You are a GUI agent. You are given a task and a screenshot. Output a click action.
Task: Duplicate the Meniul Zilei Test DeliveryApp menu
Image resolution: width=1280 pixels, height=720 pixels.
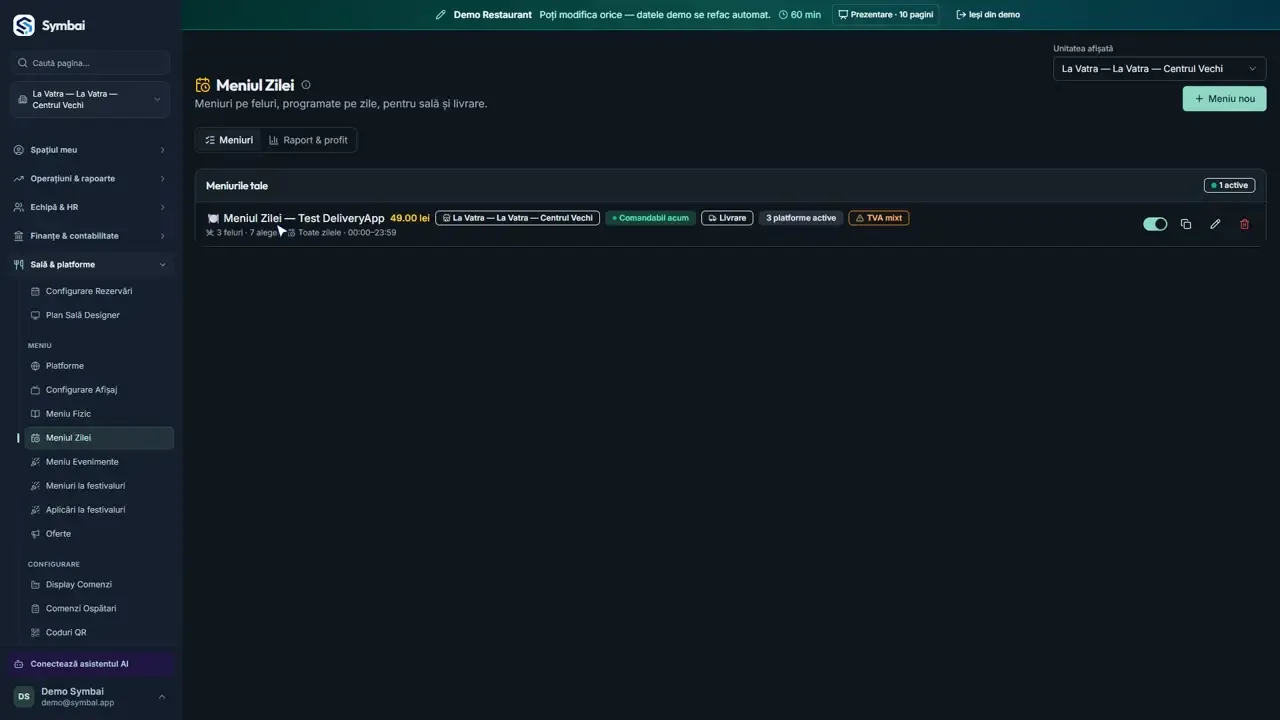click(x=1185, y=224)
